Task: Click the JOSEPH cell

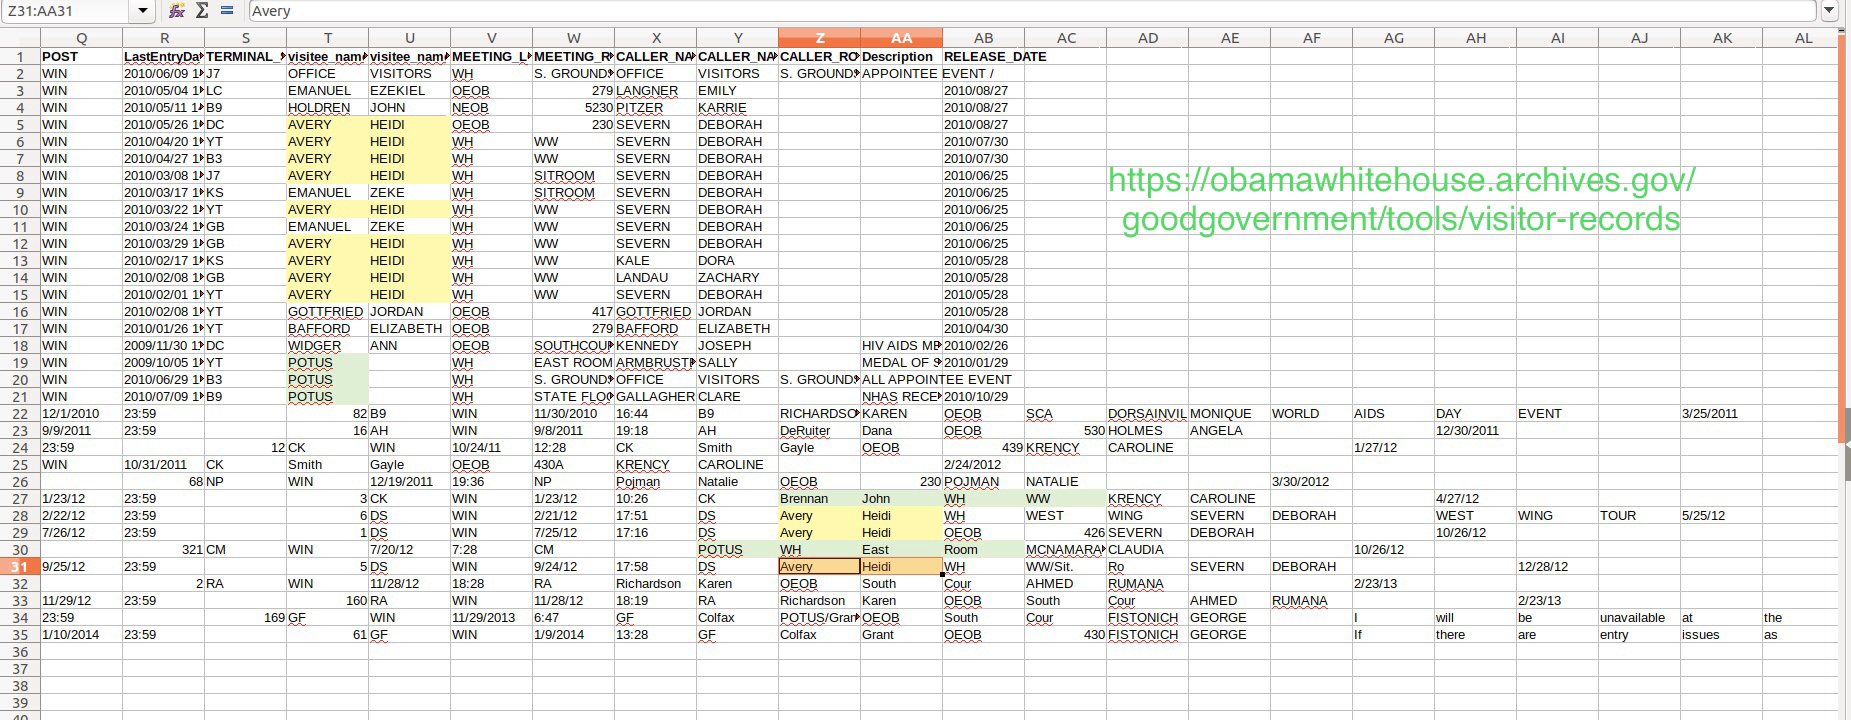Action: point(737,345)
